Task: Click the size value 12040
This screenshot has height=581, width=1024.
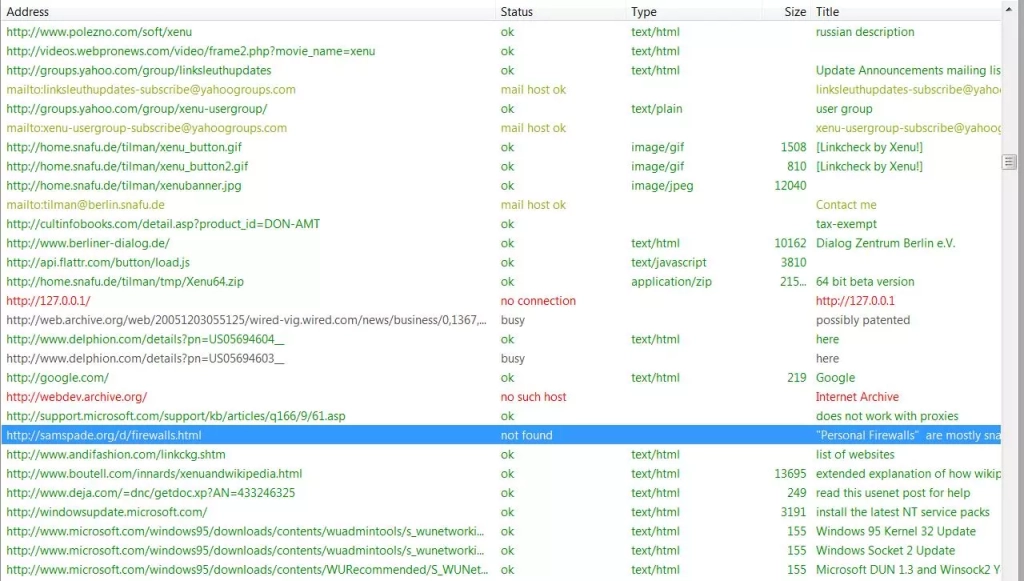Action: coord(790,186)
